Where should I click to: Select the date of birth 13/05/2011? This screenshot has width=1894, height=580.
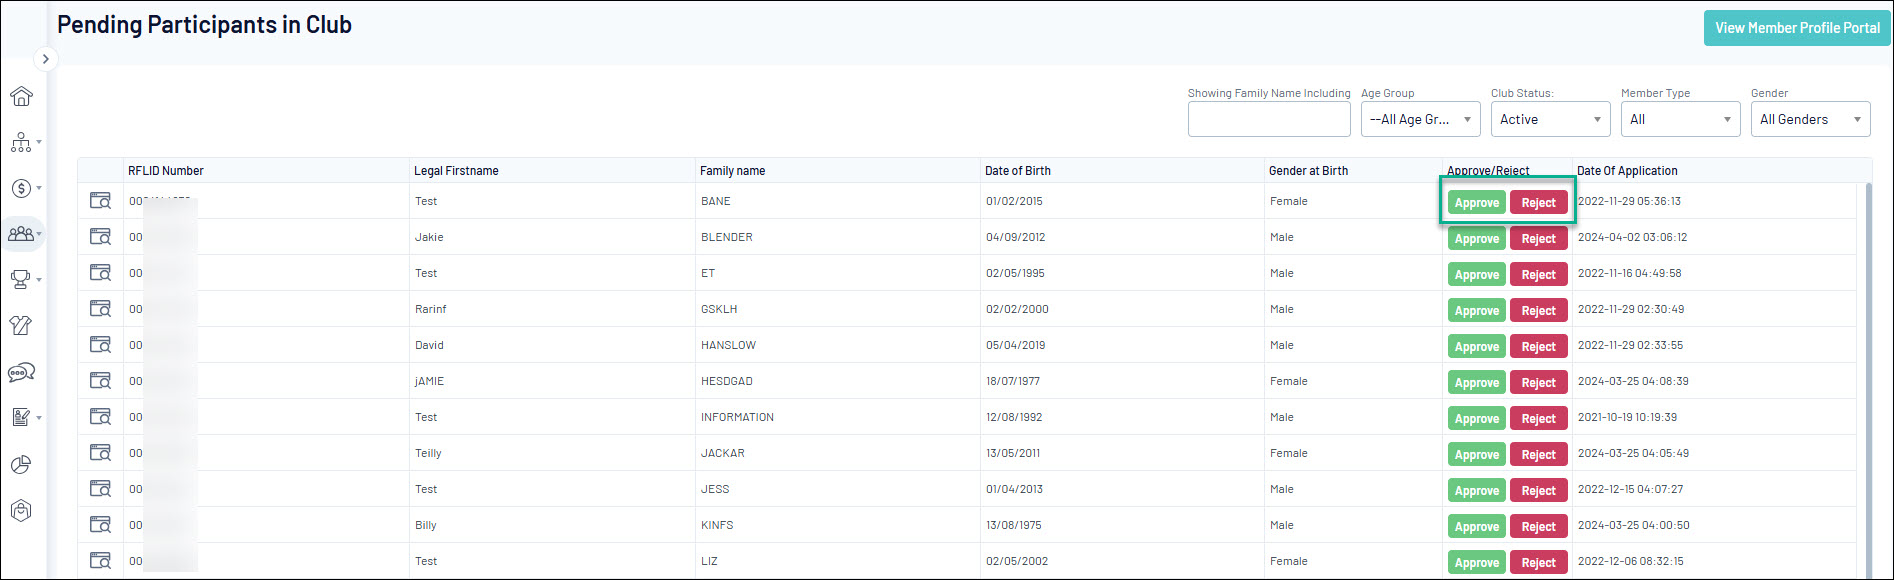1013,453
